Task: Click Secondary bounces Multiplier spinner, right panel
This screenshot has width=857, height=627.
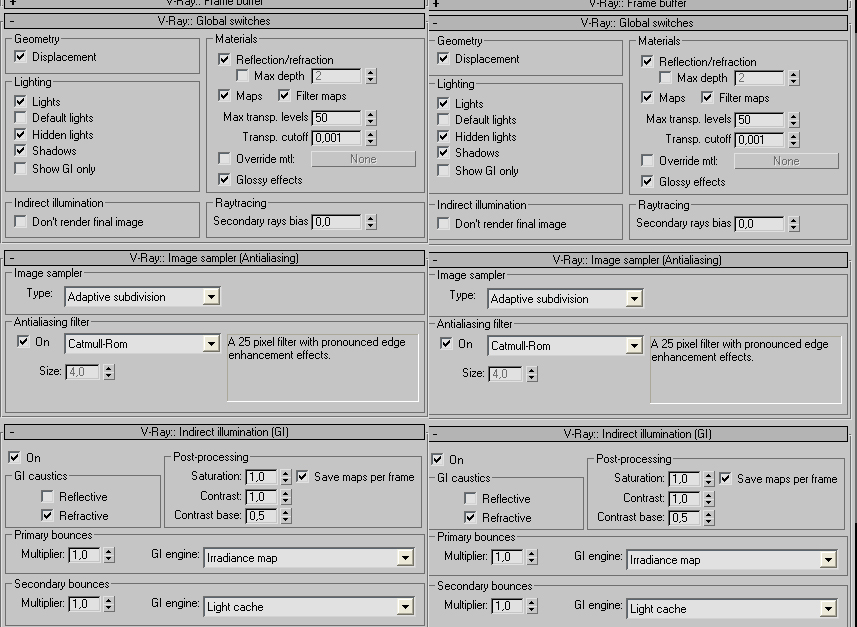Action: [x=532, y=606]
